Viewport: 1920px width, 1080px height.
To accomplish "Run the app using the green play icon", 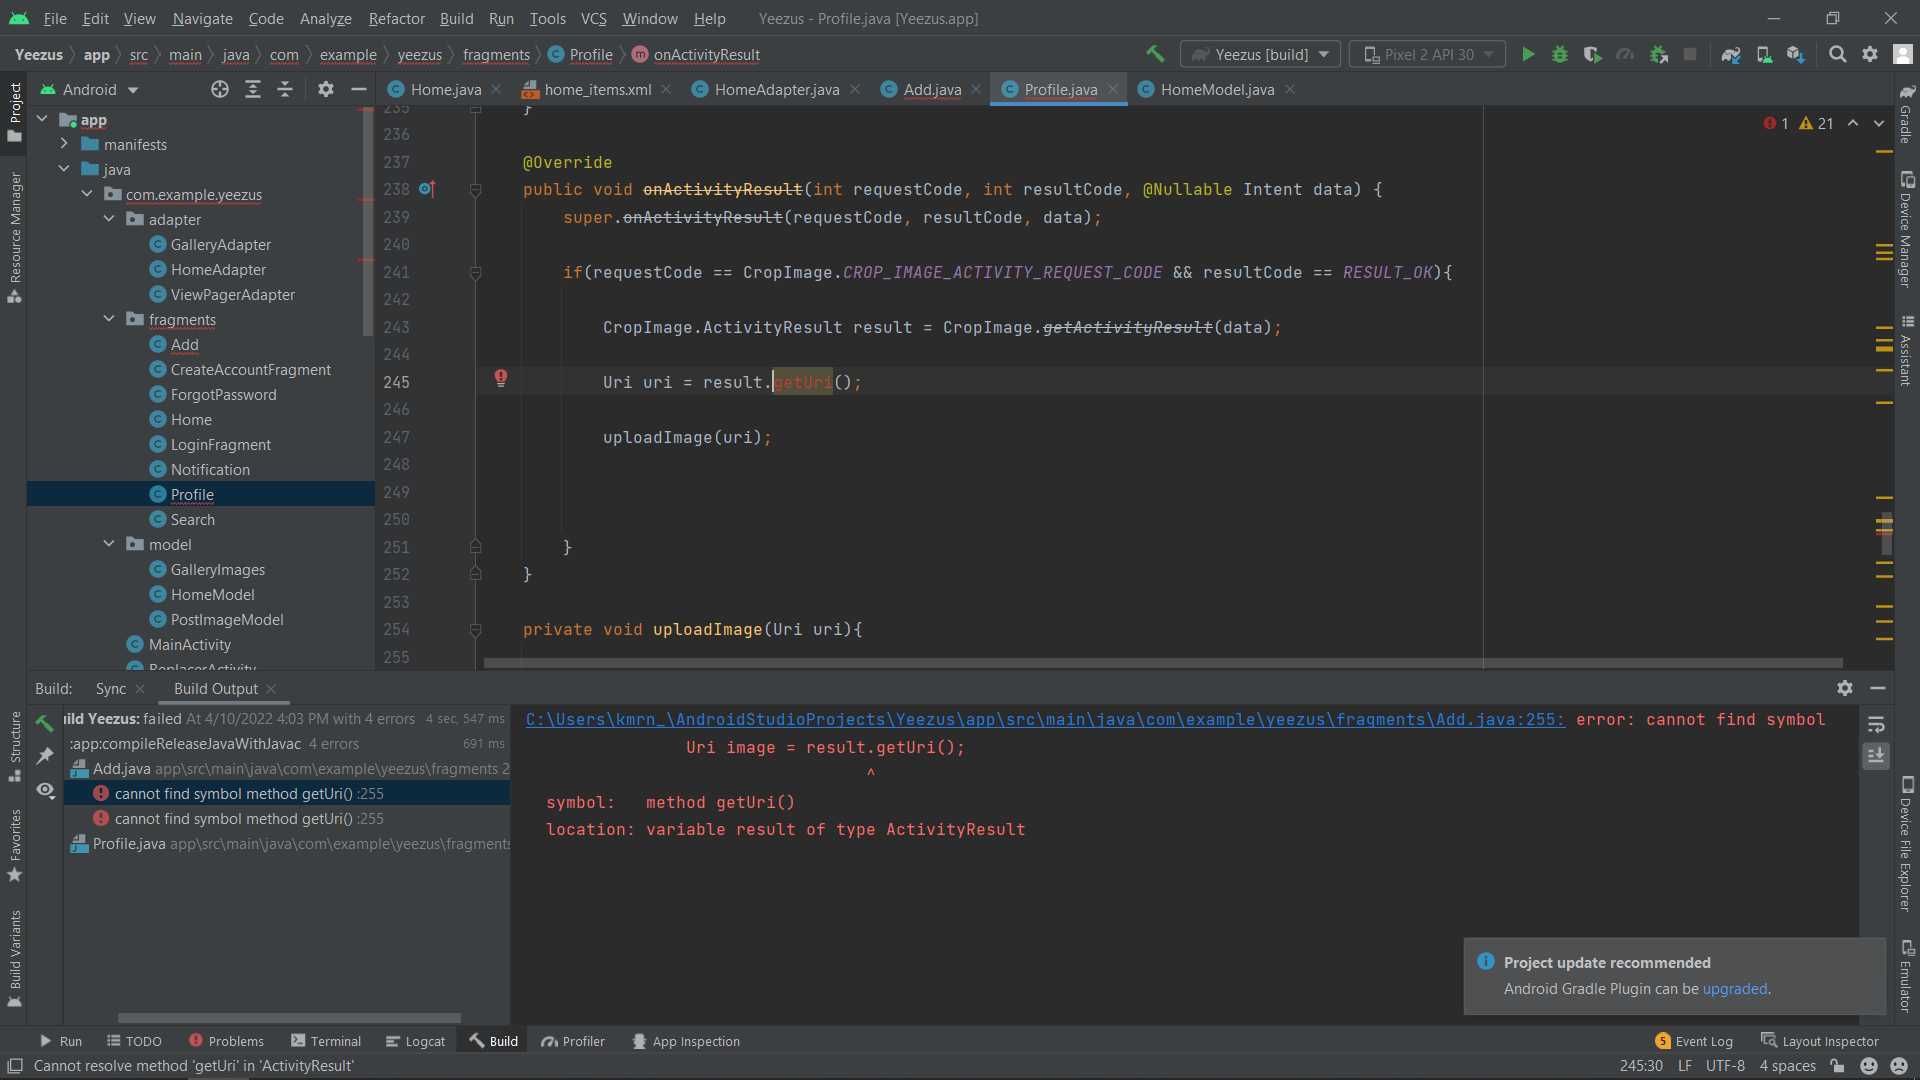I will point(1528,54).
